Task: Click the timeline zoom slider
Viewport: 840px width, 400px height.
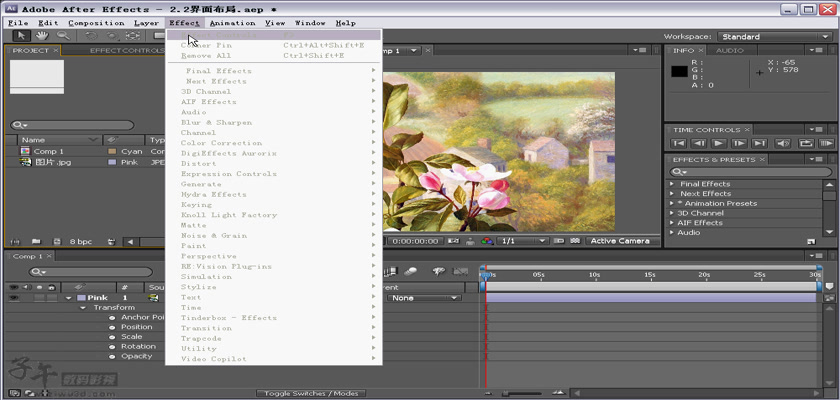Action: pyautogui.click(x=523, y=394)
